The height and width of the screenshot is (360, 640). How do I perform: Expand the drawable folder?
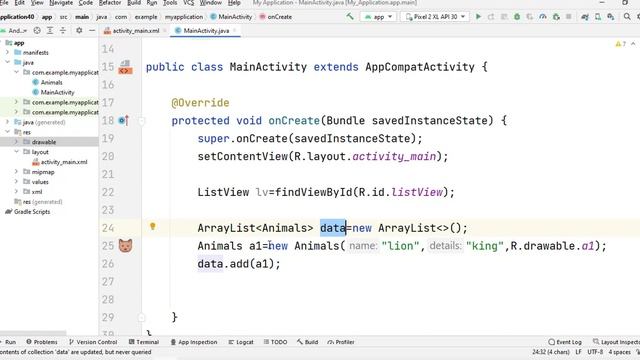pyautogui.click(x=16, y=142)
